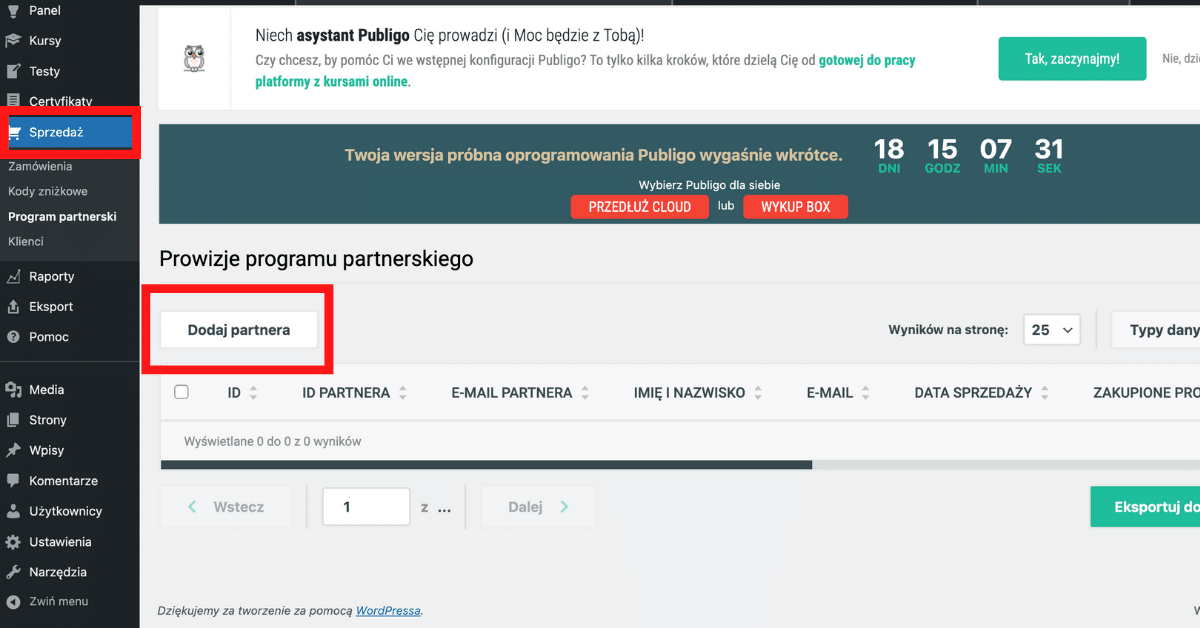Viewport: 1200px width, 628px height.
Task: Click the Ustawienia settings icon
Action: click(13, 542)
